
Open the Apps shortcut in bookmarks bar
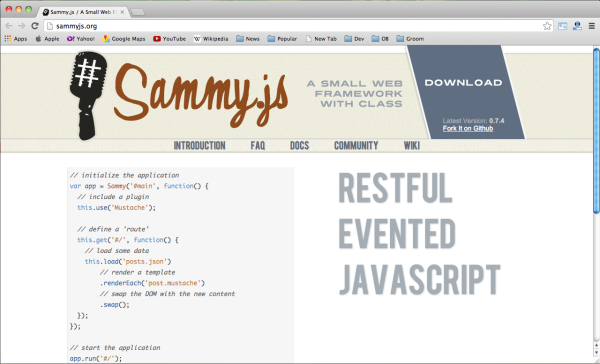16,39
